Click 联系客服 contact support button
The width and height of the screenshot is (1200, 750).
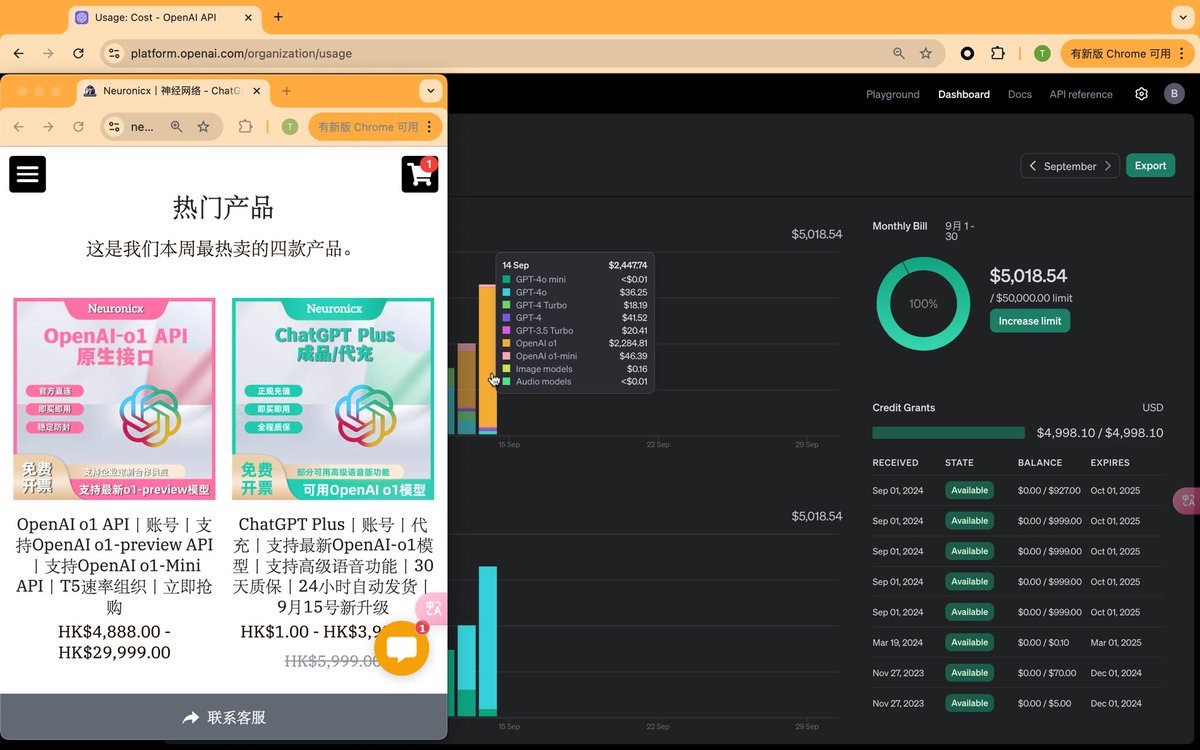(x=224, y=718)
